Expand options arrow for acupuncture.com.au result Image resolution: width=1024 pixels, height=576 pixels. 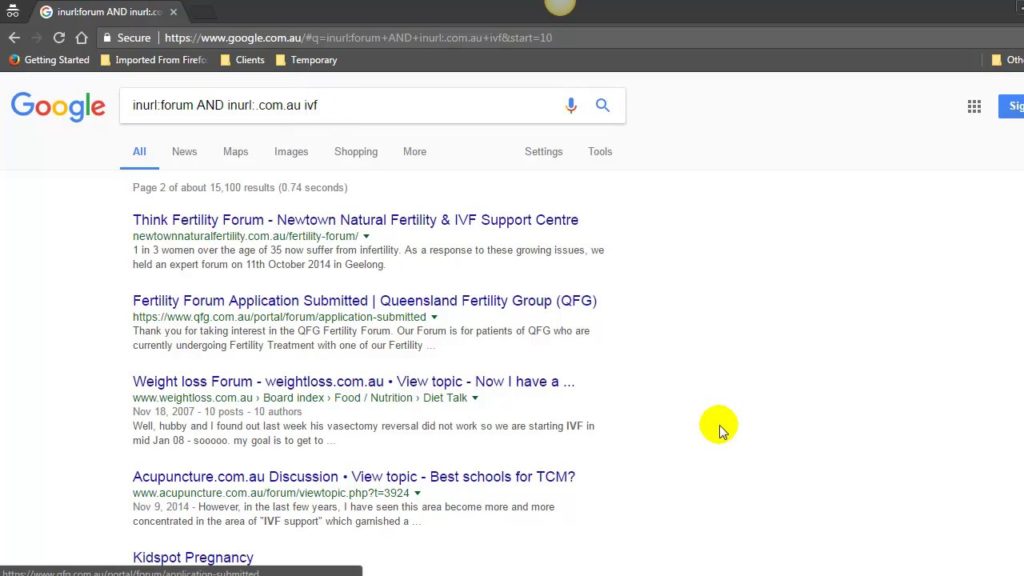tap(417, 494)
